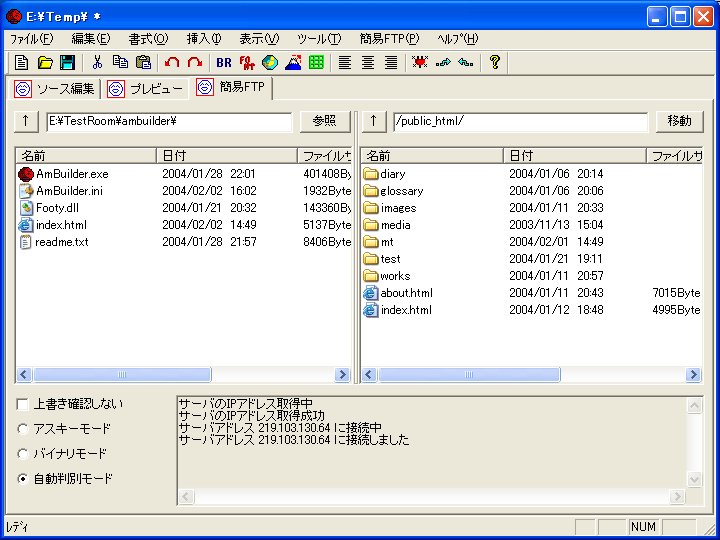Screen dimensions: 720x540
Task: Select AmBuilder.ini in local list
Action: (x=62, y=191)
